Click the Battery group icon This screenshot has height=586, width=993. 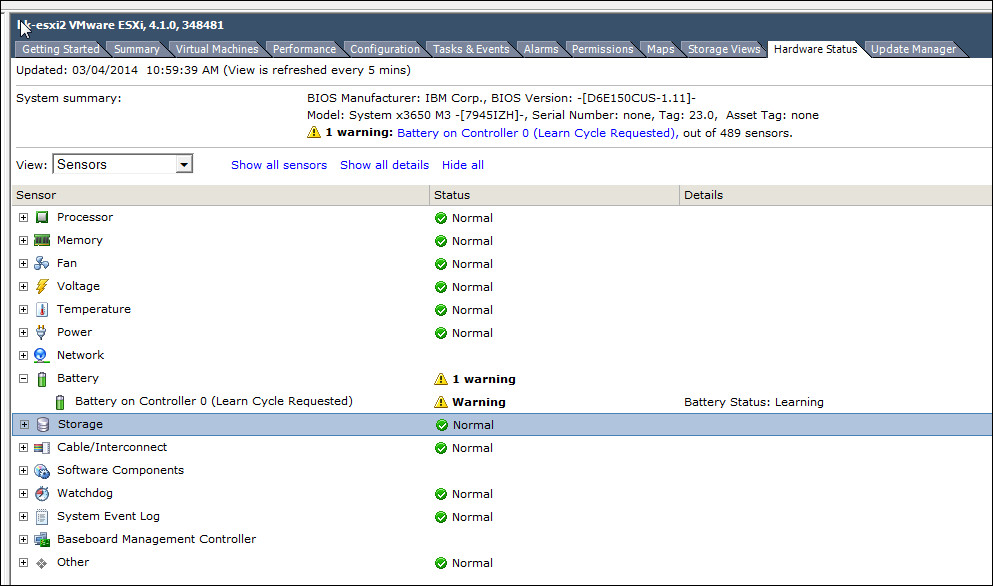[42, 379]
